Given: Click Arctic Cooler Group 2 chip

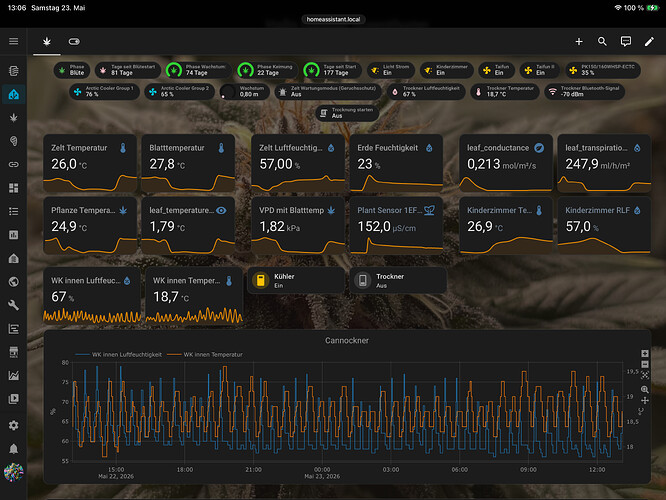Looking at the screenshot, I should [180, 91].
